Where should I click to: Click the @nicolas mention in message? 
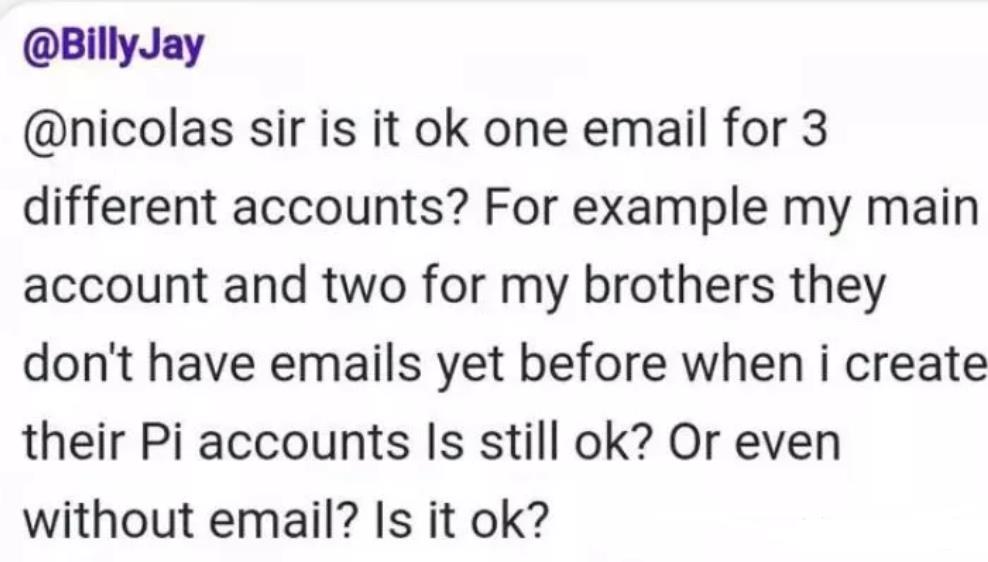pyautogui.click(x=128, y=129)
